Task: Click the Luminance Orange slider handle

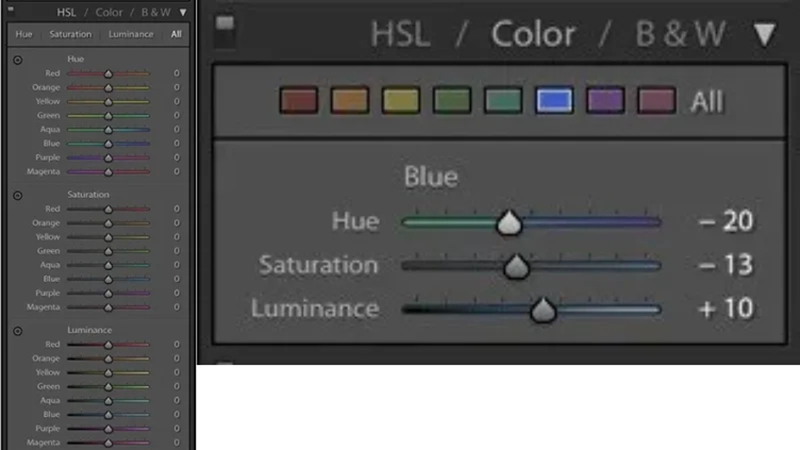Action: 108,359
